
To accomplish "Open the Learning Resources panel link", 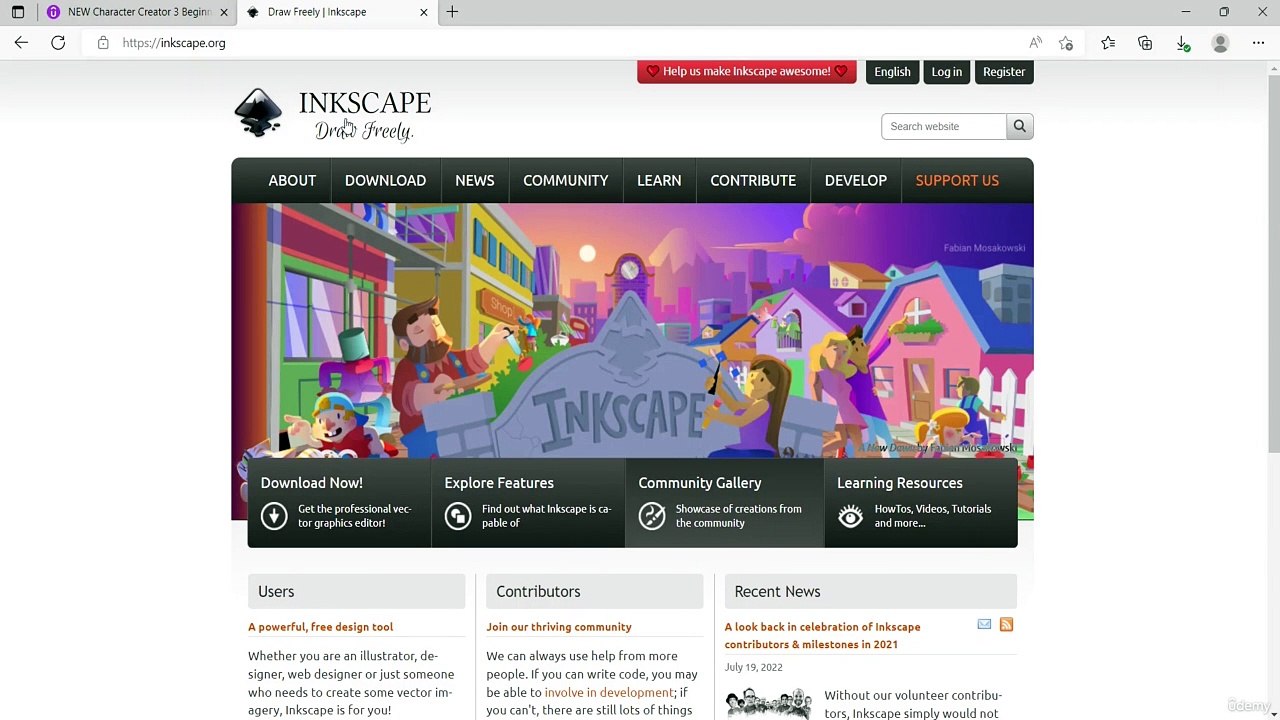I will point(921,503).
